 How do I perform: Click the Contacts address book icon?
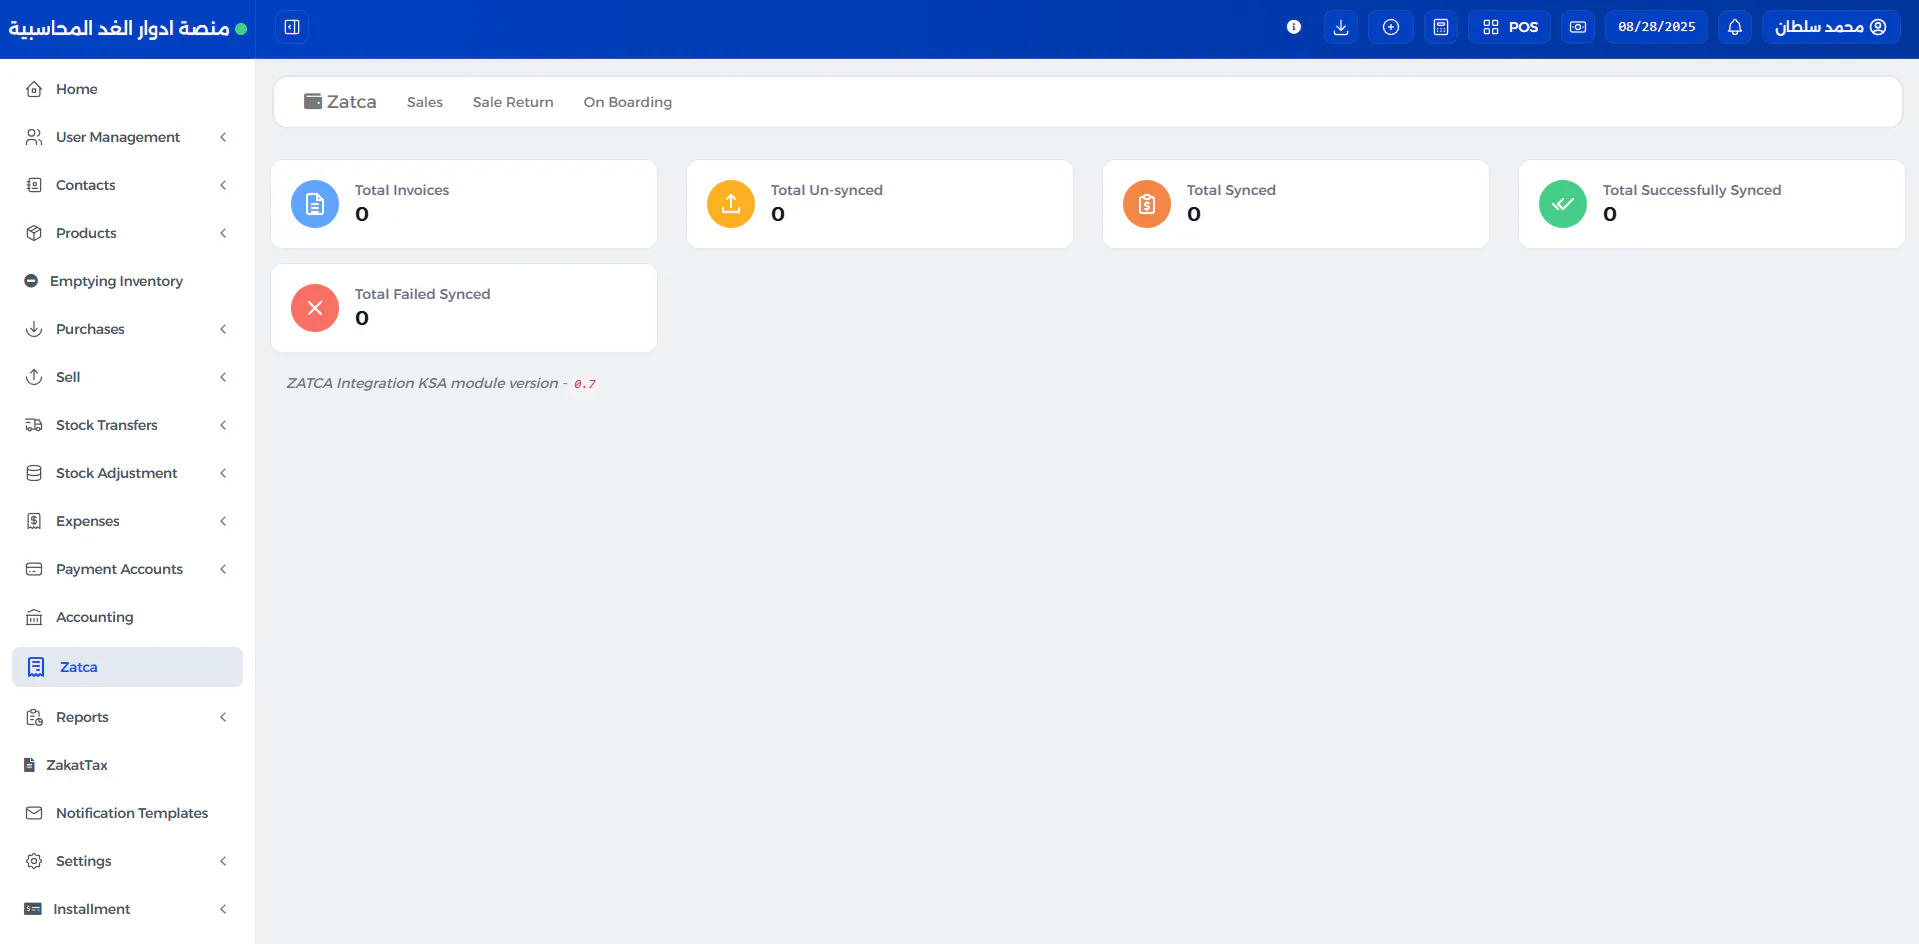pos(34,185)
